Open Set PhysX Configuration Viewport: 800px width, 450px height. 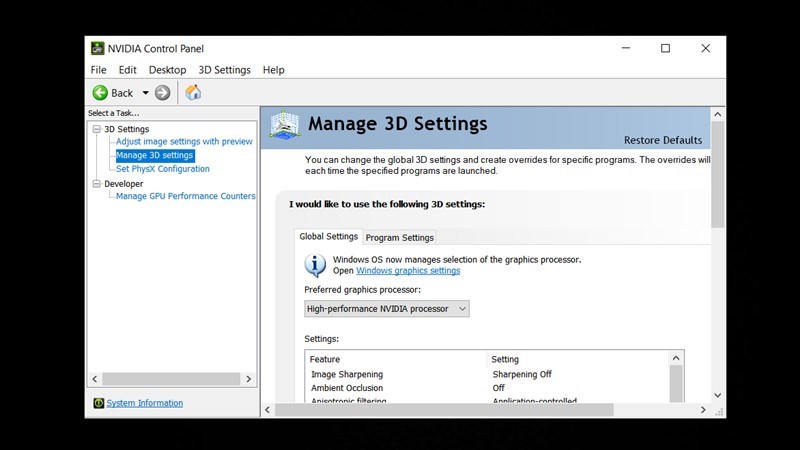[163, 169]
